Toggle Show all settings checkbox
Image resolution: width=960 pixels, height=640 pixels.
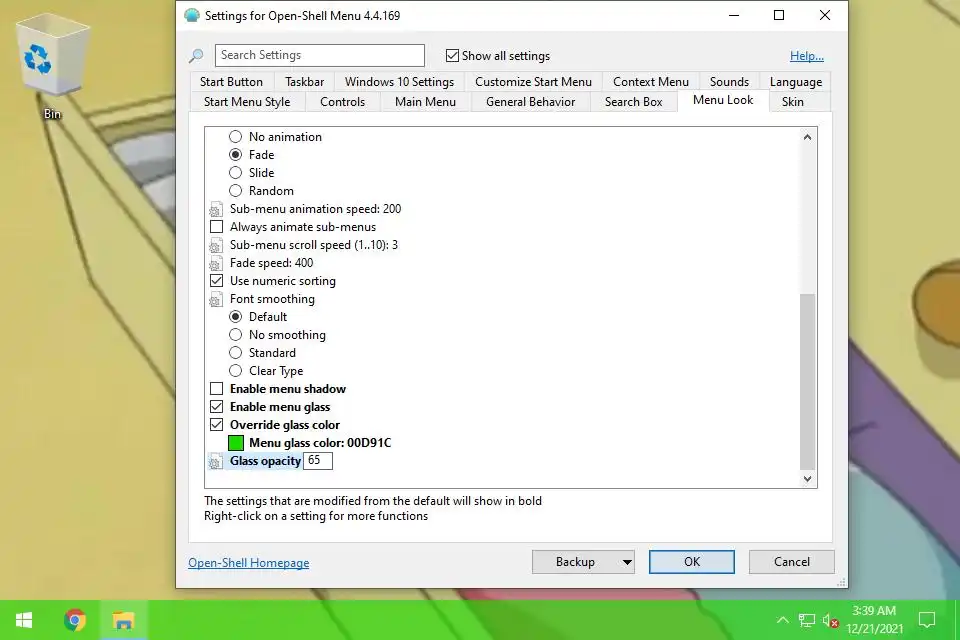[x=452, y=56]
